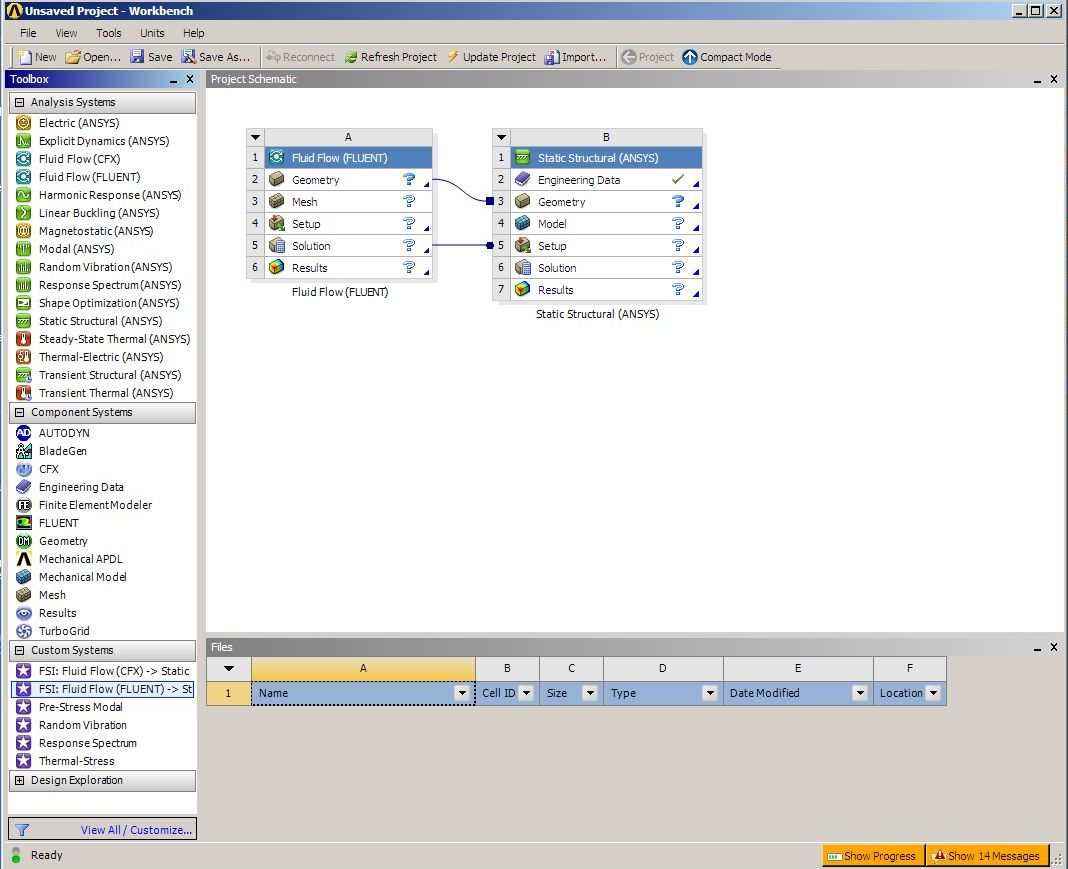Viewport: 1068px width, 869px height.
Task: Select the Harmonic Response (ANSYS) icon
Action: click(x=24, y=195)
